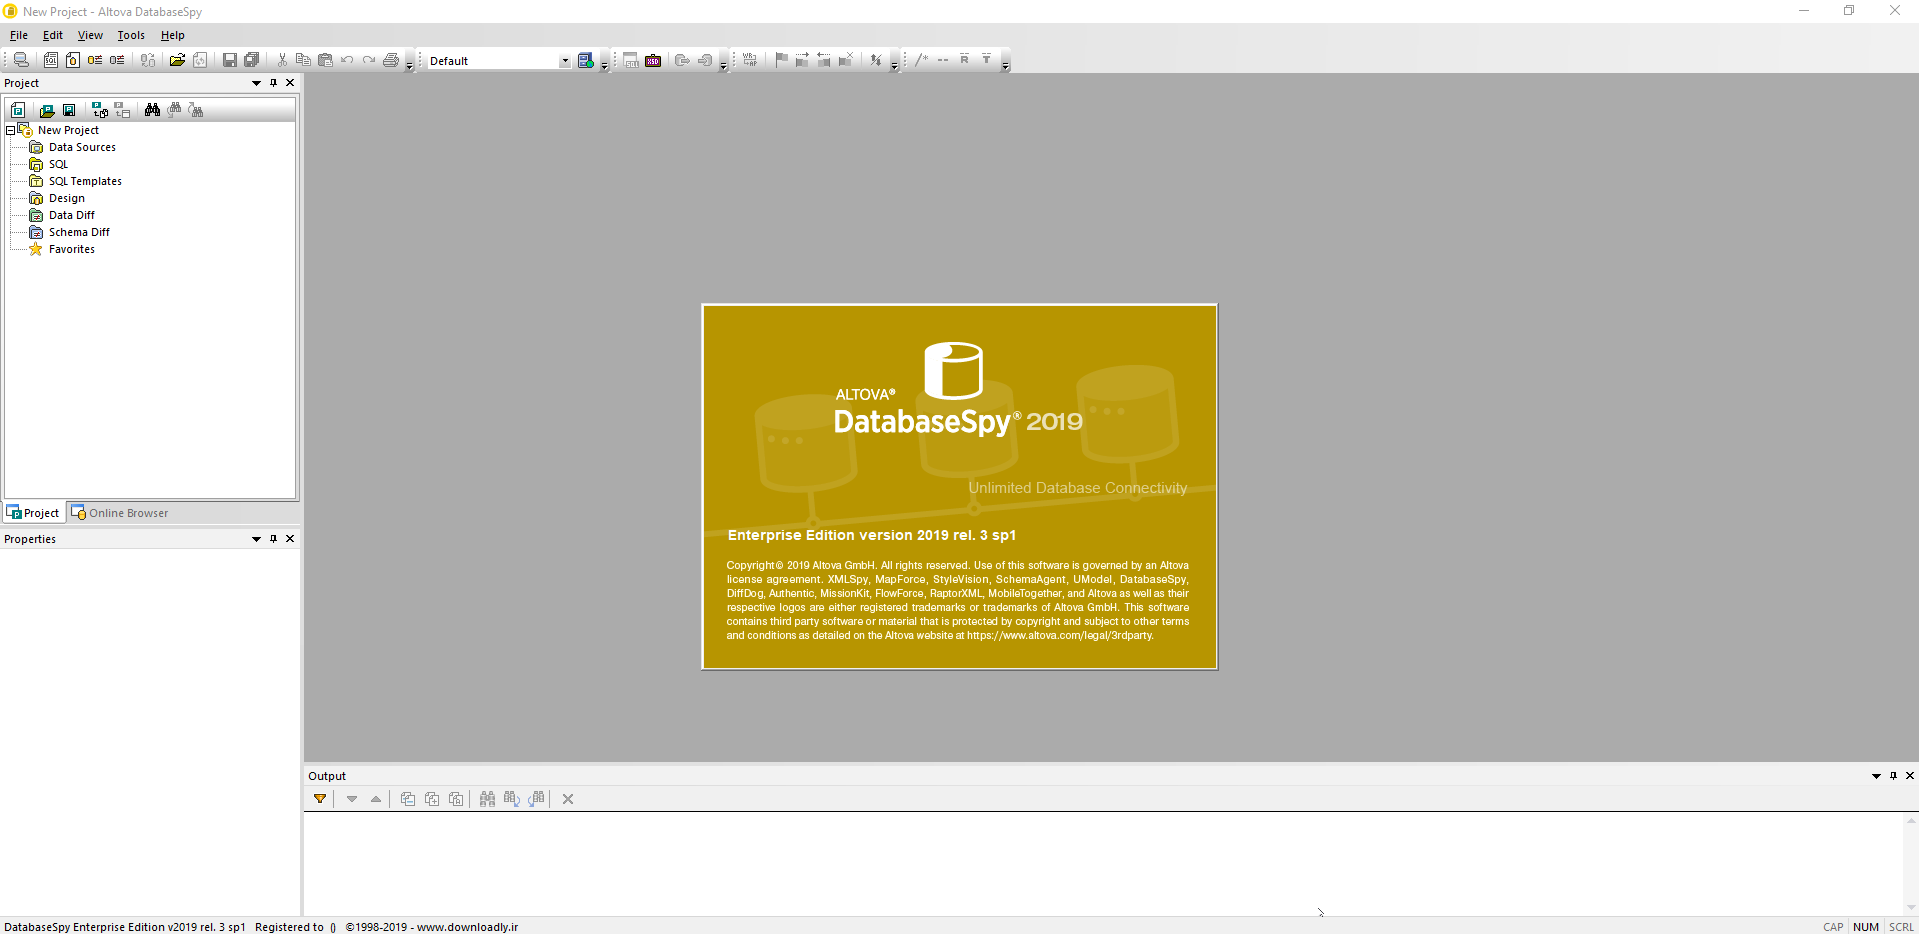Close the Properties pane
The image size is (1919, 934).
[x=290, y=539]
